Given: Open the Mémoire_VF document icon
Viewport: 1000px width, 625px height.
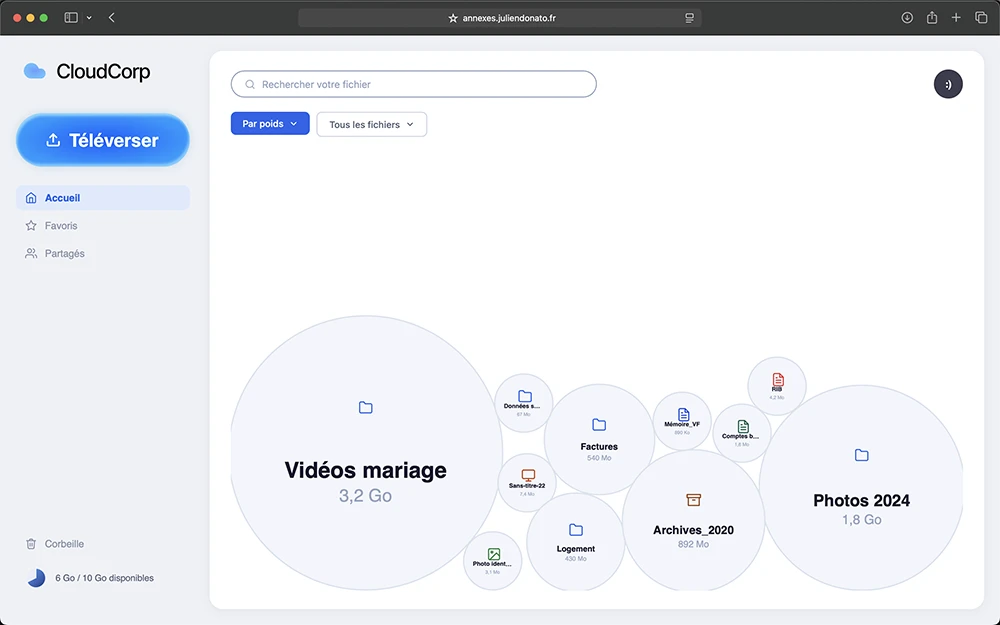Looking at the screenshot, I should pyautogui.click(x=683, y=414).
